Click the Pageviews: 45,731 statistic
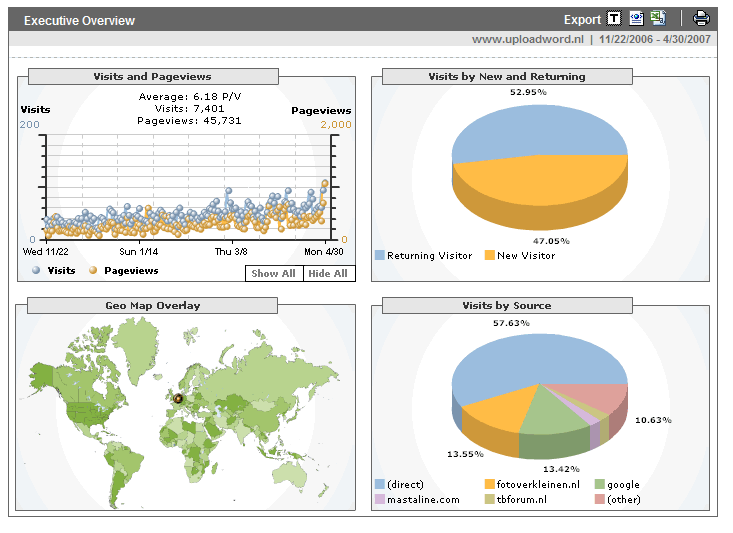This screenshot has width=733, height=533. (x=189, y=121)
